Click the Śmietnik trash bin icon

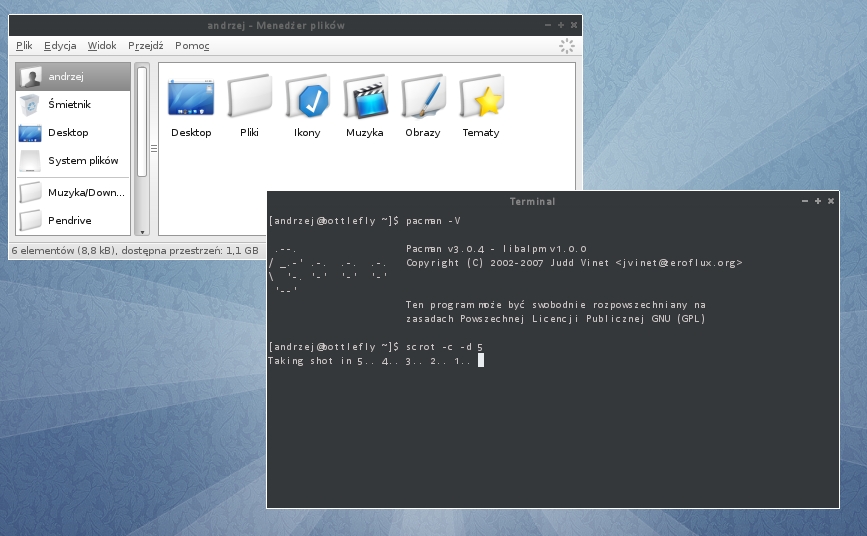click(30, 105)
